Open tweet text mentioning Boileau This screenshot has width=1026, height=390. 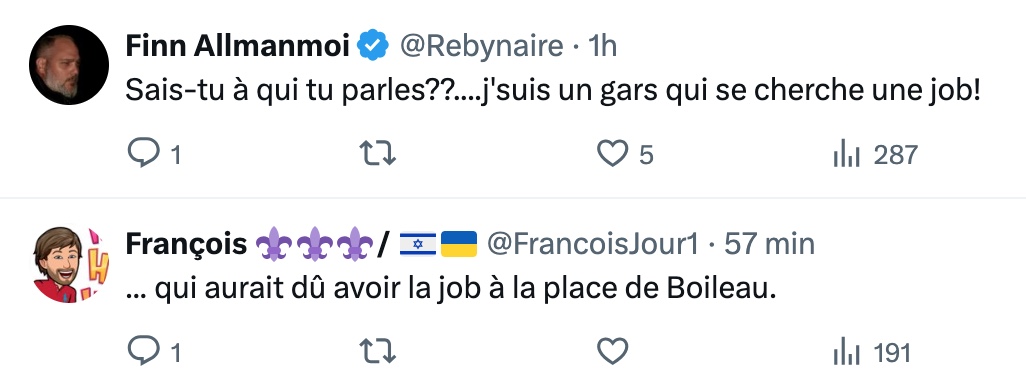pos(450,289)
